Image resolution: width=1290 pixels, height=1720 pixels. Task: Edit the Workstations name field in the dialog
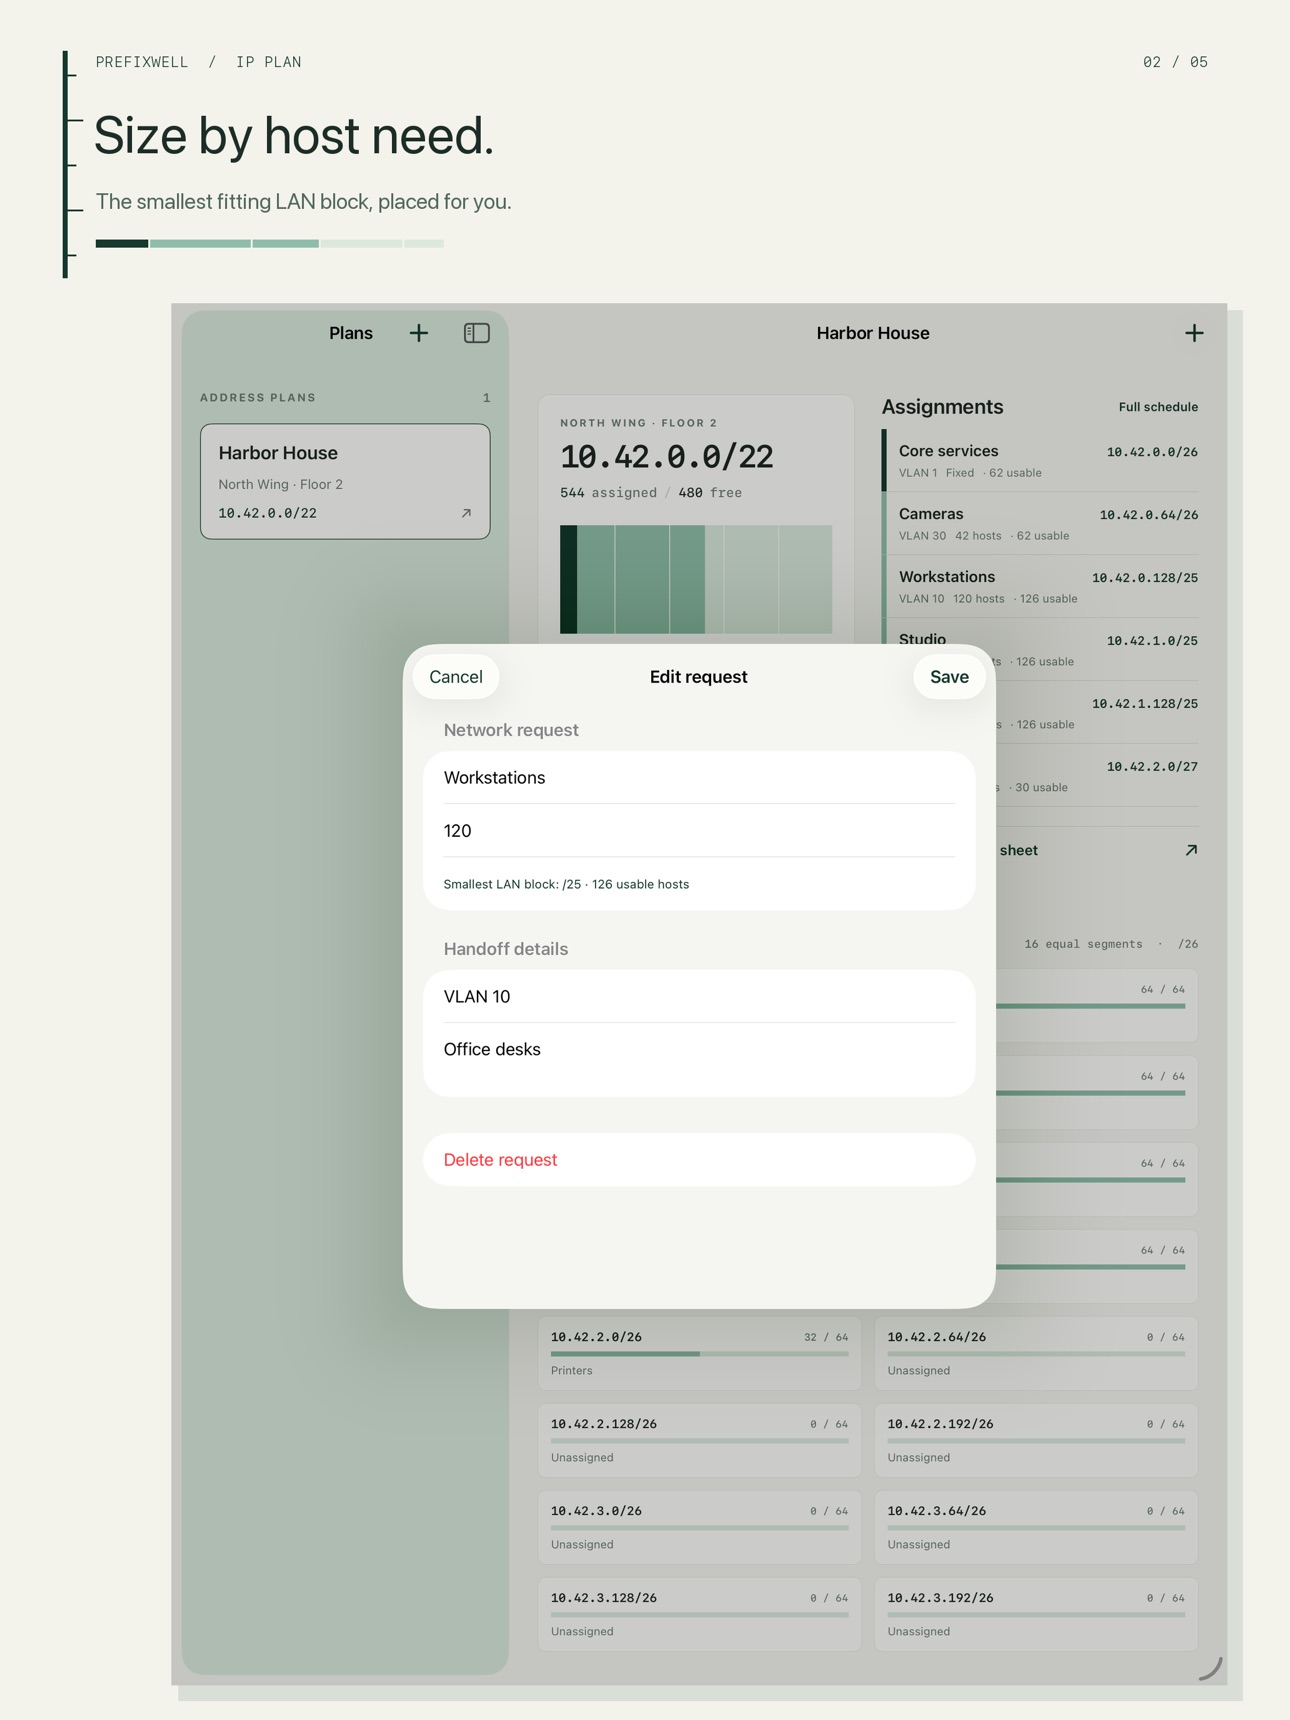pos(699,778)
